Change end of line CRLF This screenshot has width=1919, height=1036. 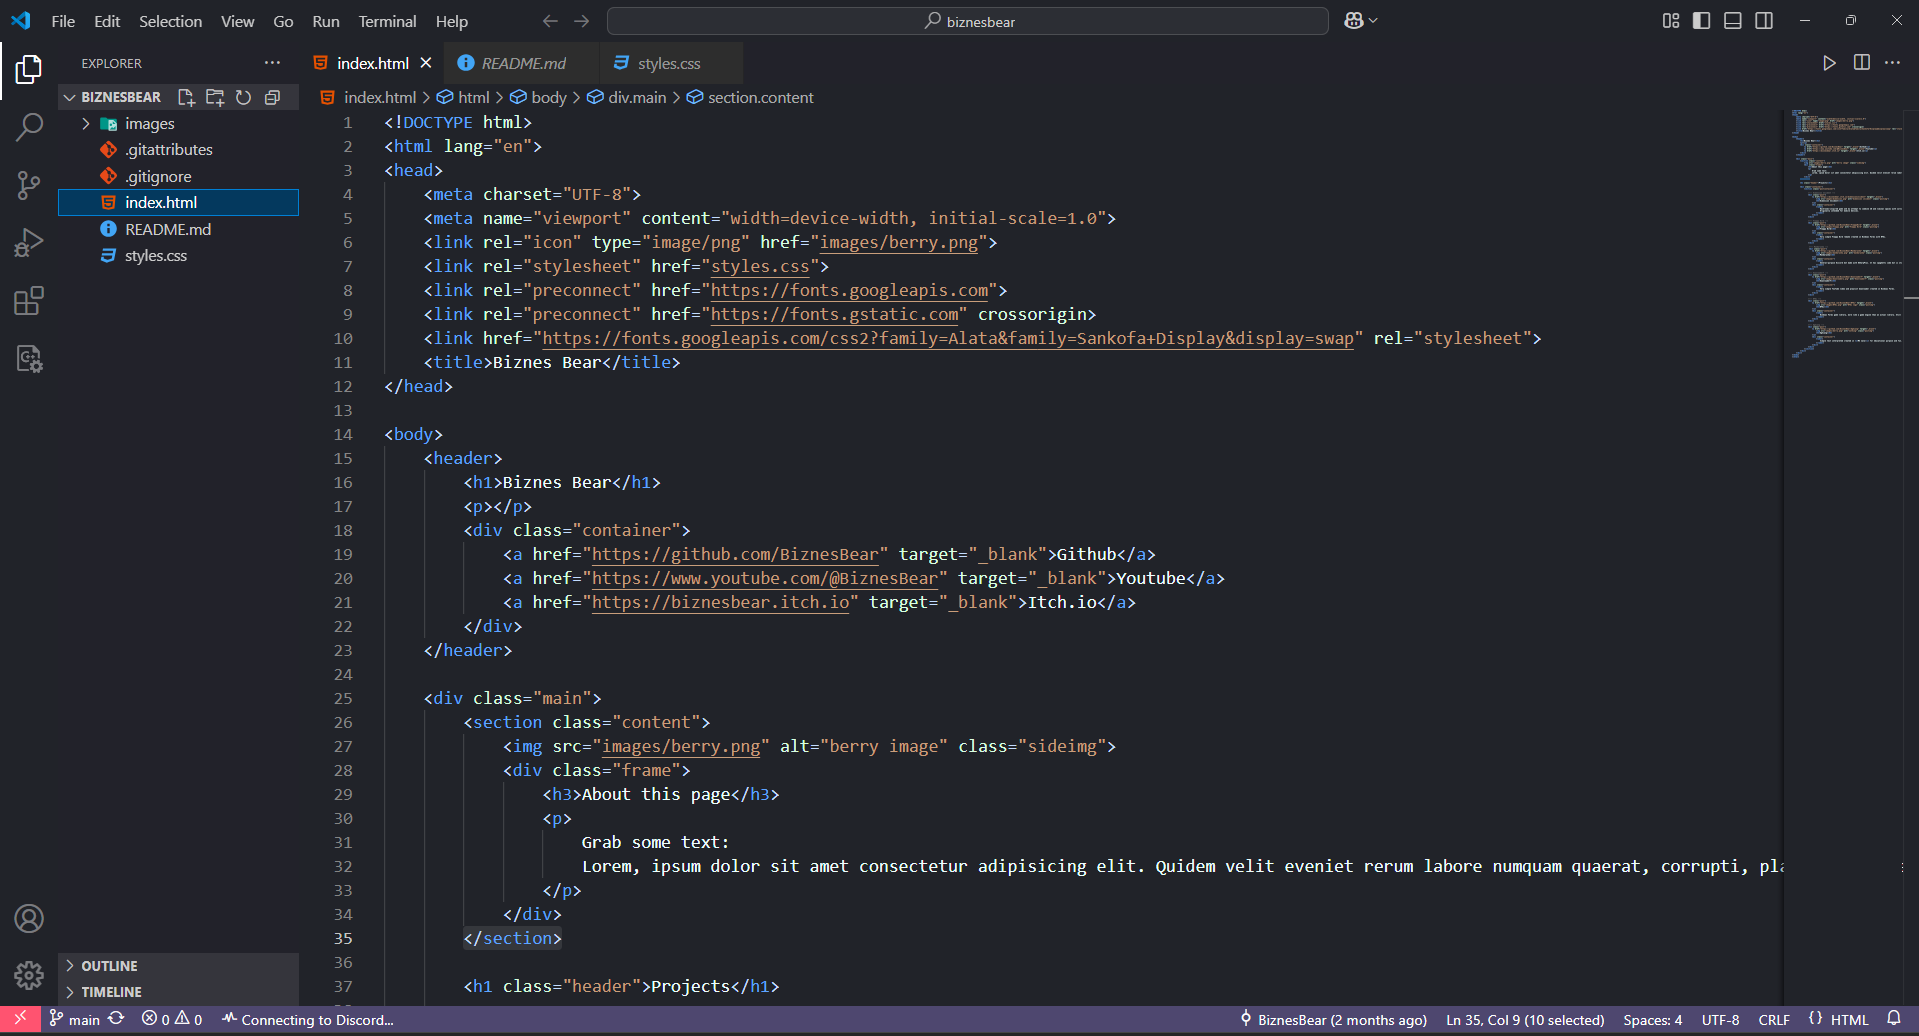(1774, 1020)
